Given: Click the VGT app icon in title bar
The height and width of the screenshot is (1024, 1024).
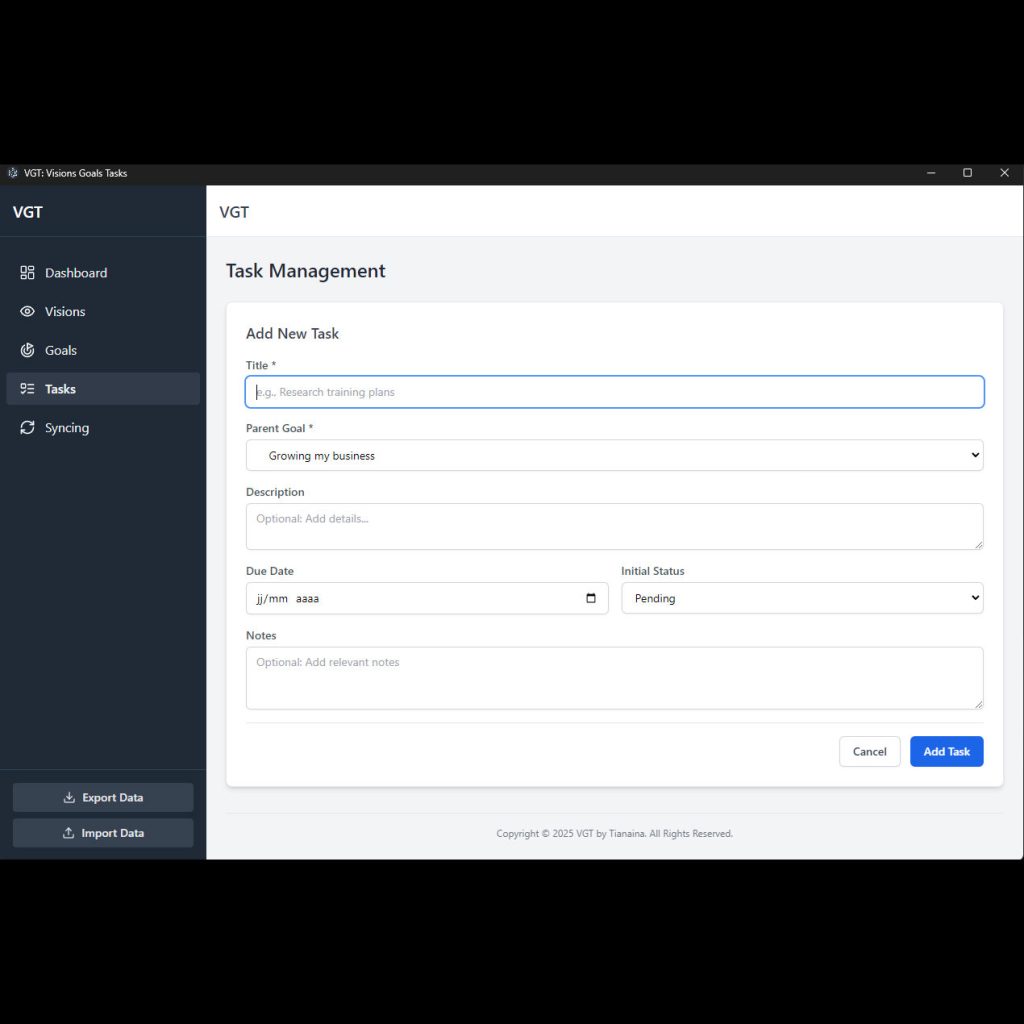Looking at the screenshot, I should (13, 173).
